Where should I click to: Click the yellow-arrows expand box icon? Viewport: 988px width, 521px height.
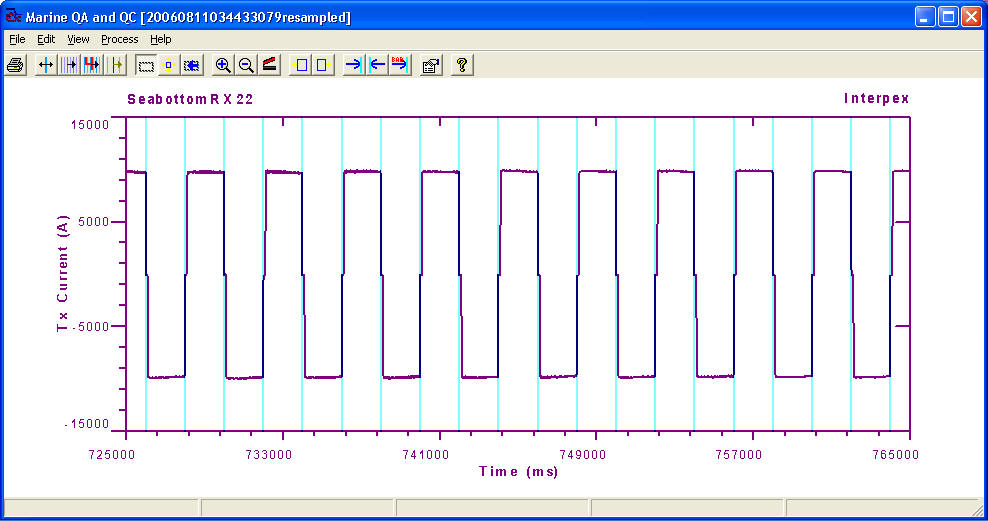click(x=169, y=65)
